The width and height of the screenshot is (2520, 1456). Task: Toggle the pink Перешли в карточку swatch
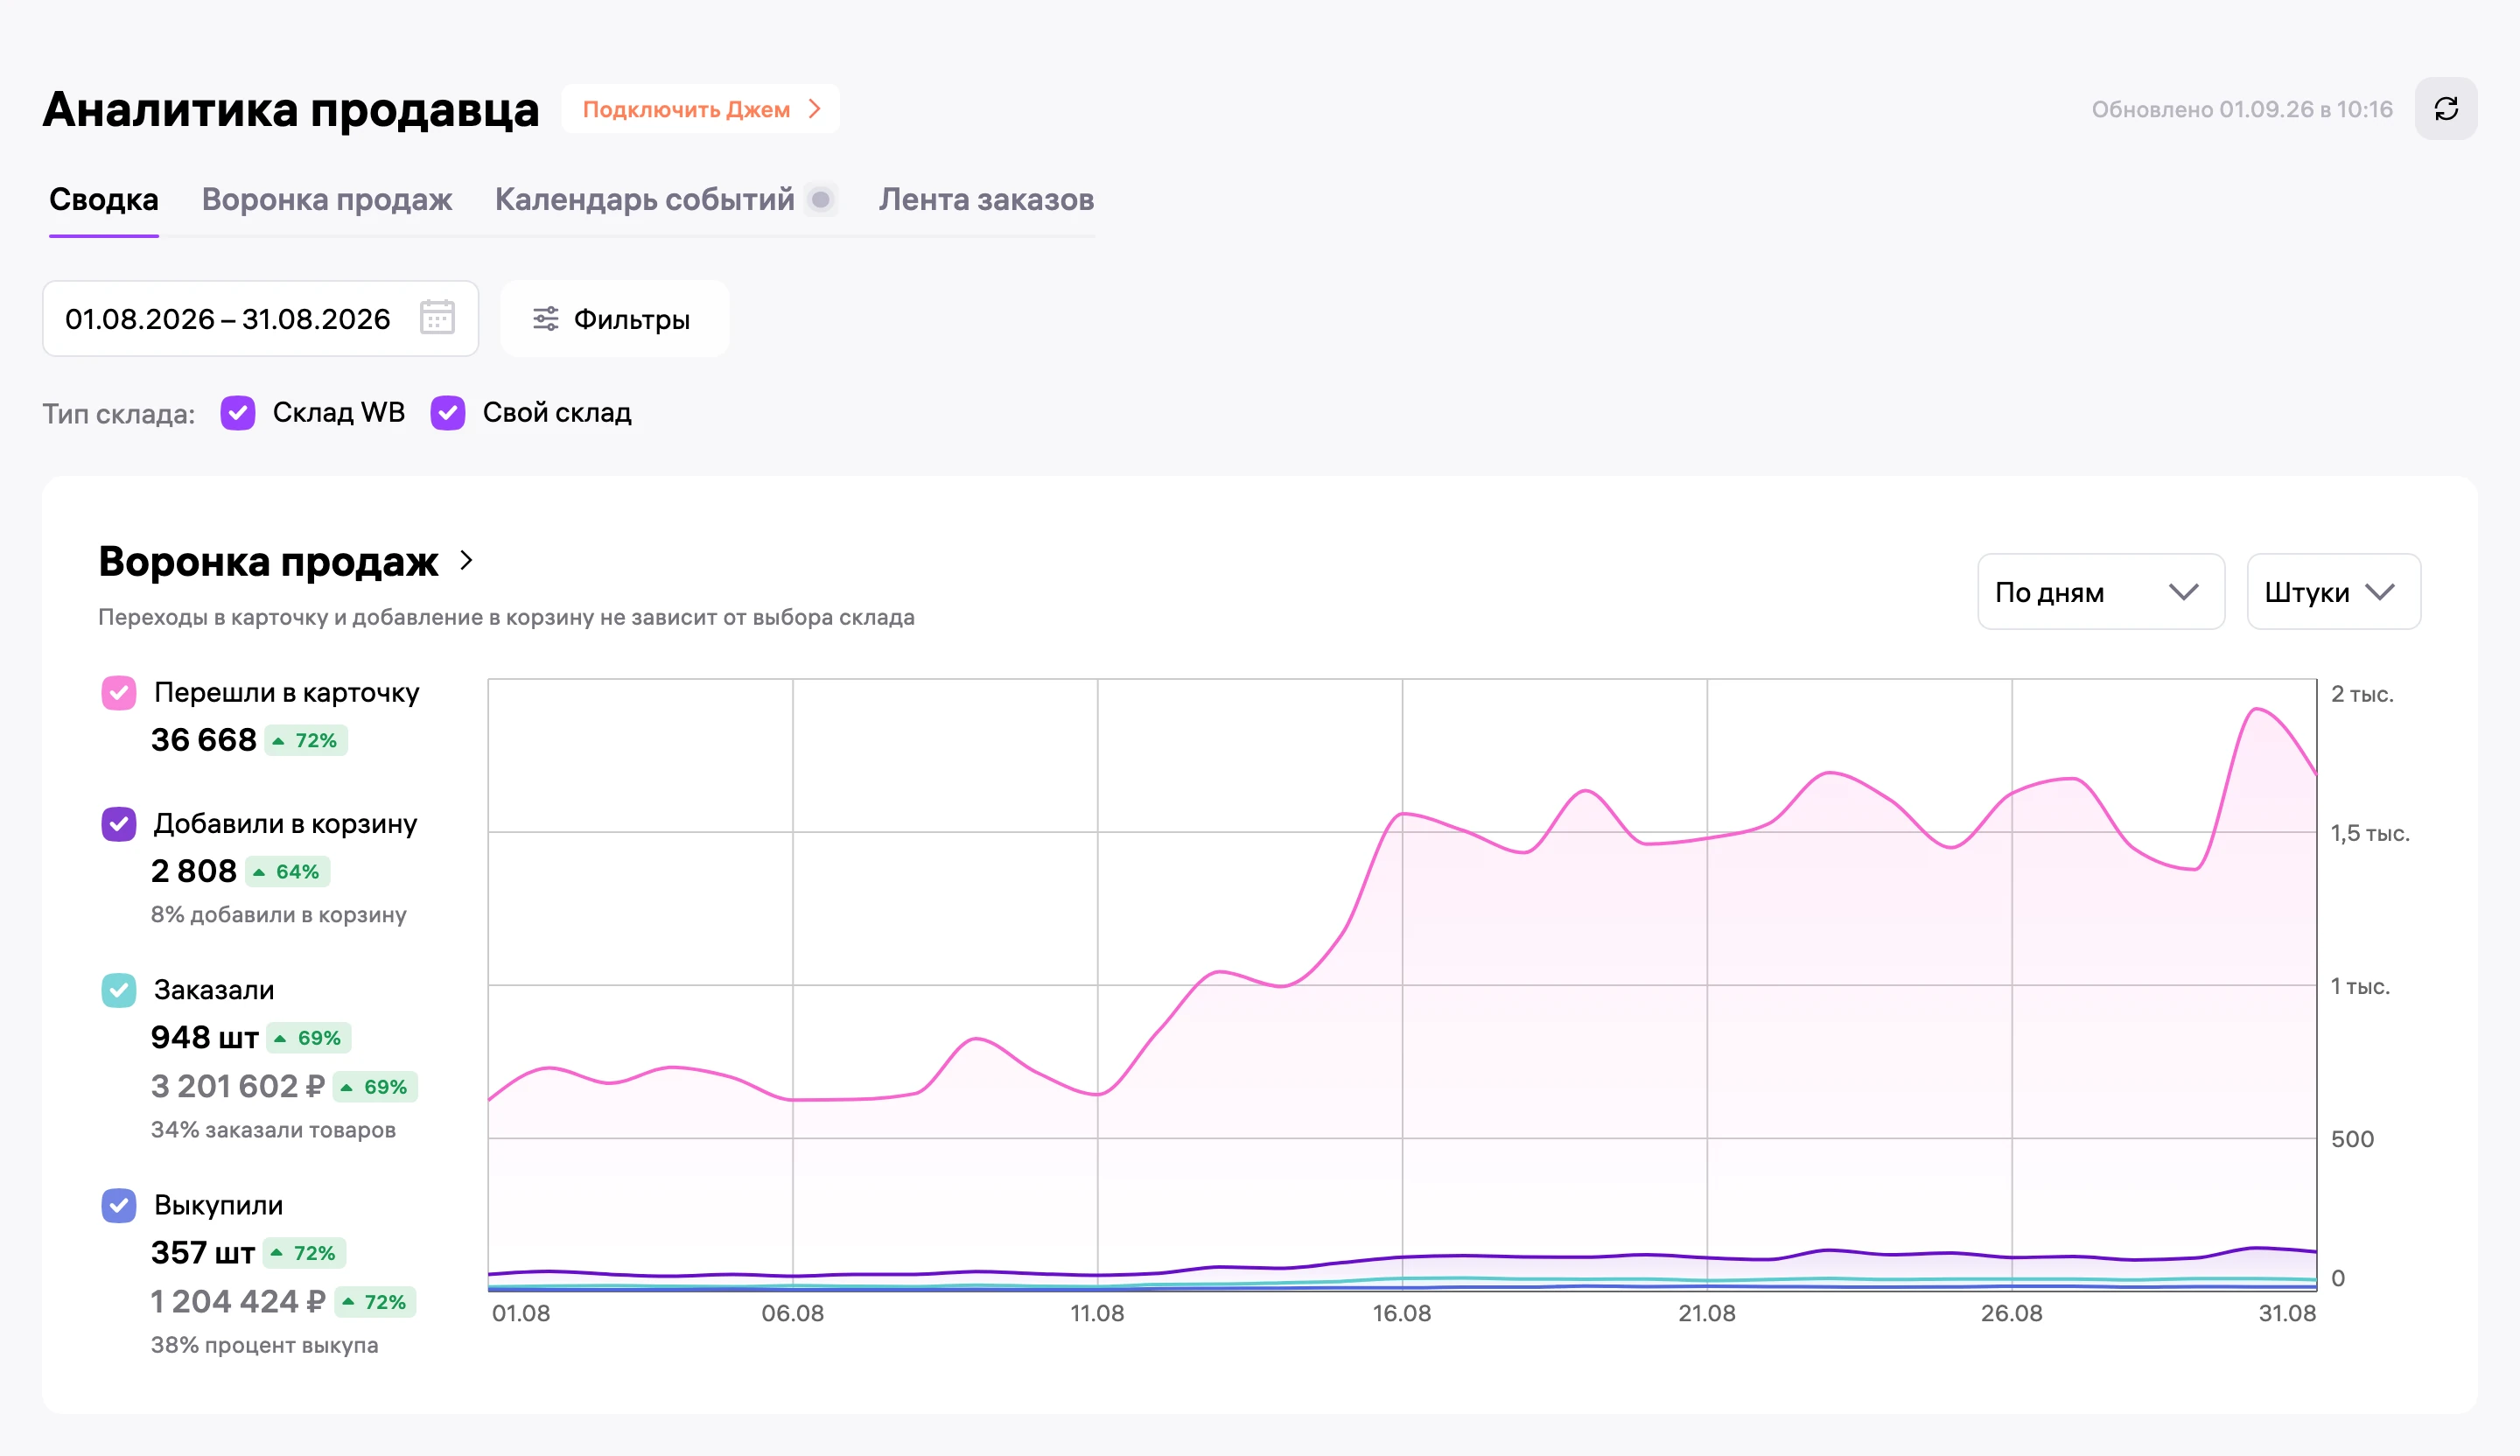point(119,693)
